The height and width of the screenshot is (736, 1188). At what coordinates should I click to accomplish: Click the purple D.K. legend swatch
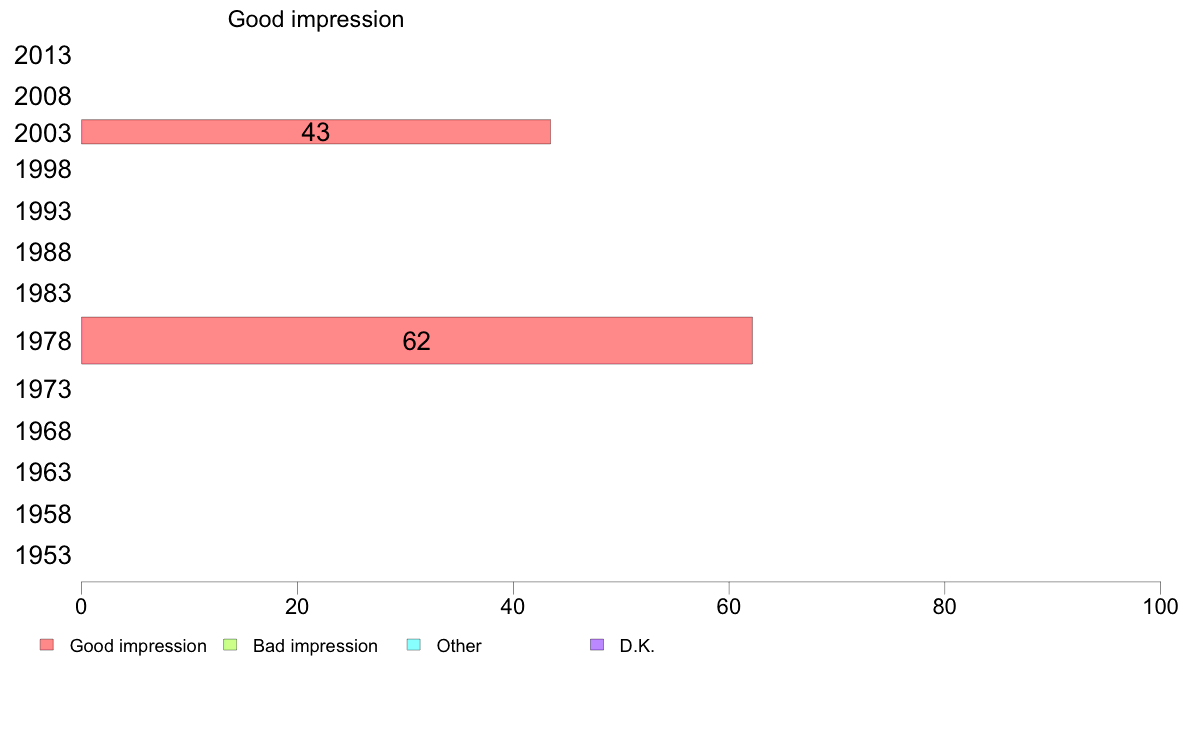[597, 645]
